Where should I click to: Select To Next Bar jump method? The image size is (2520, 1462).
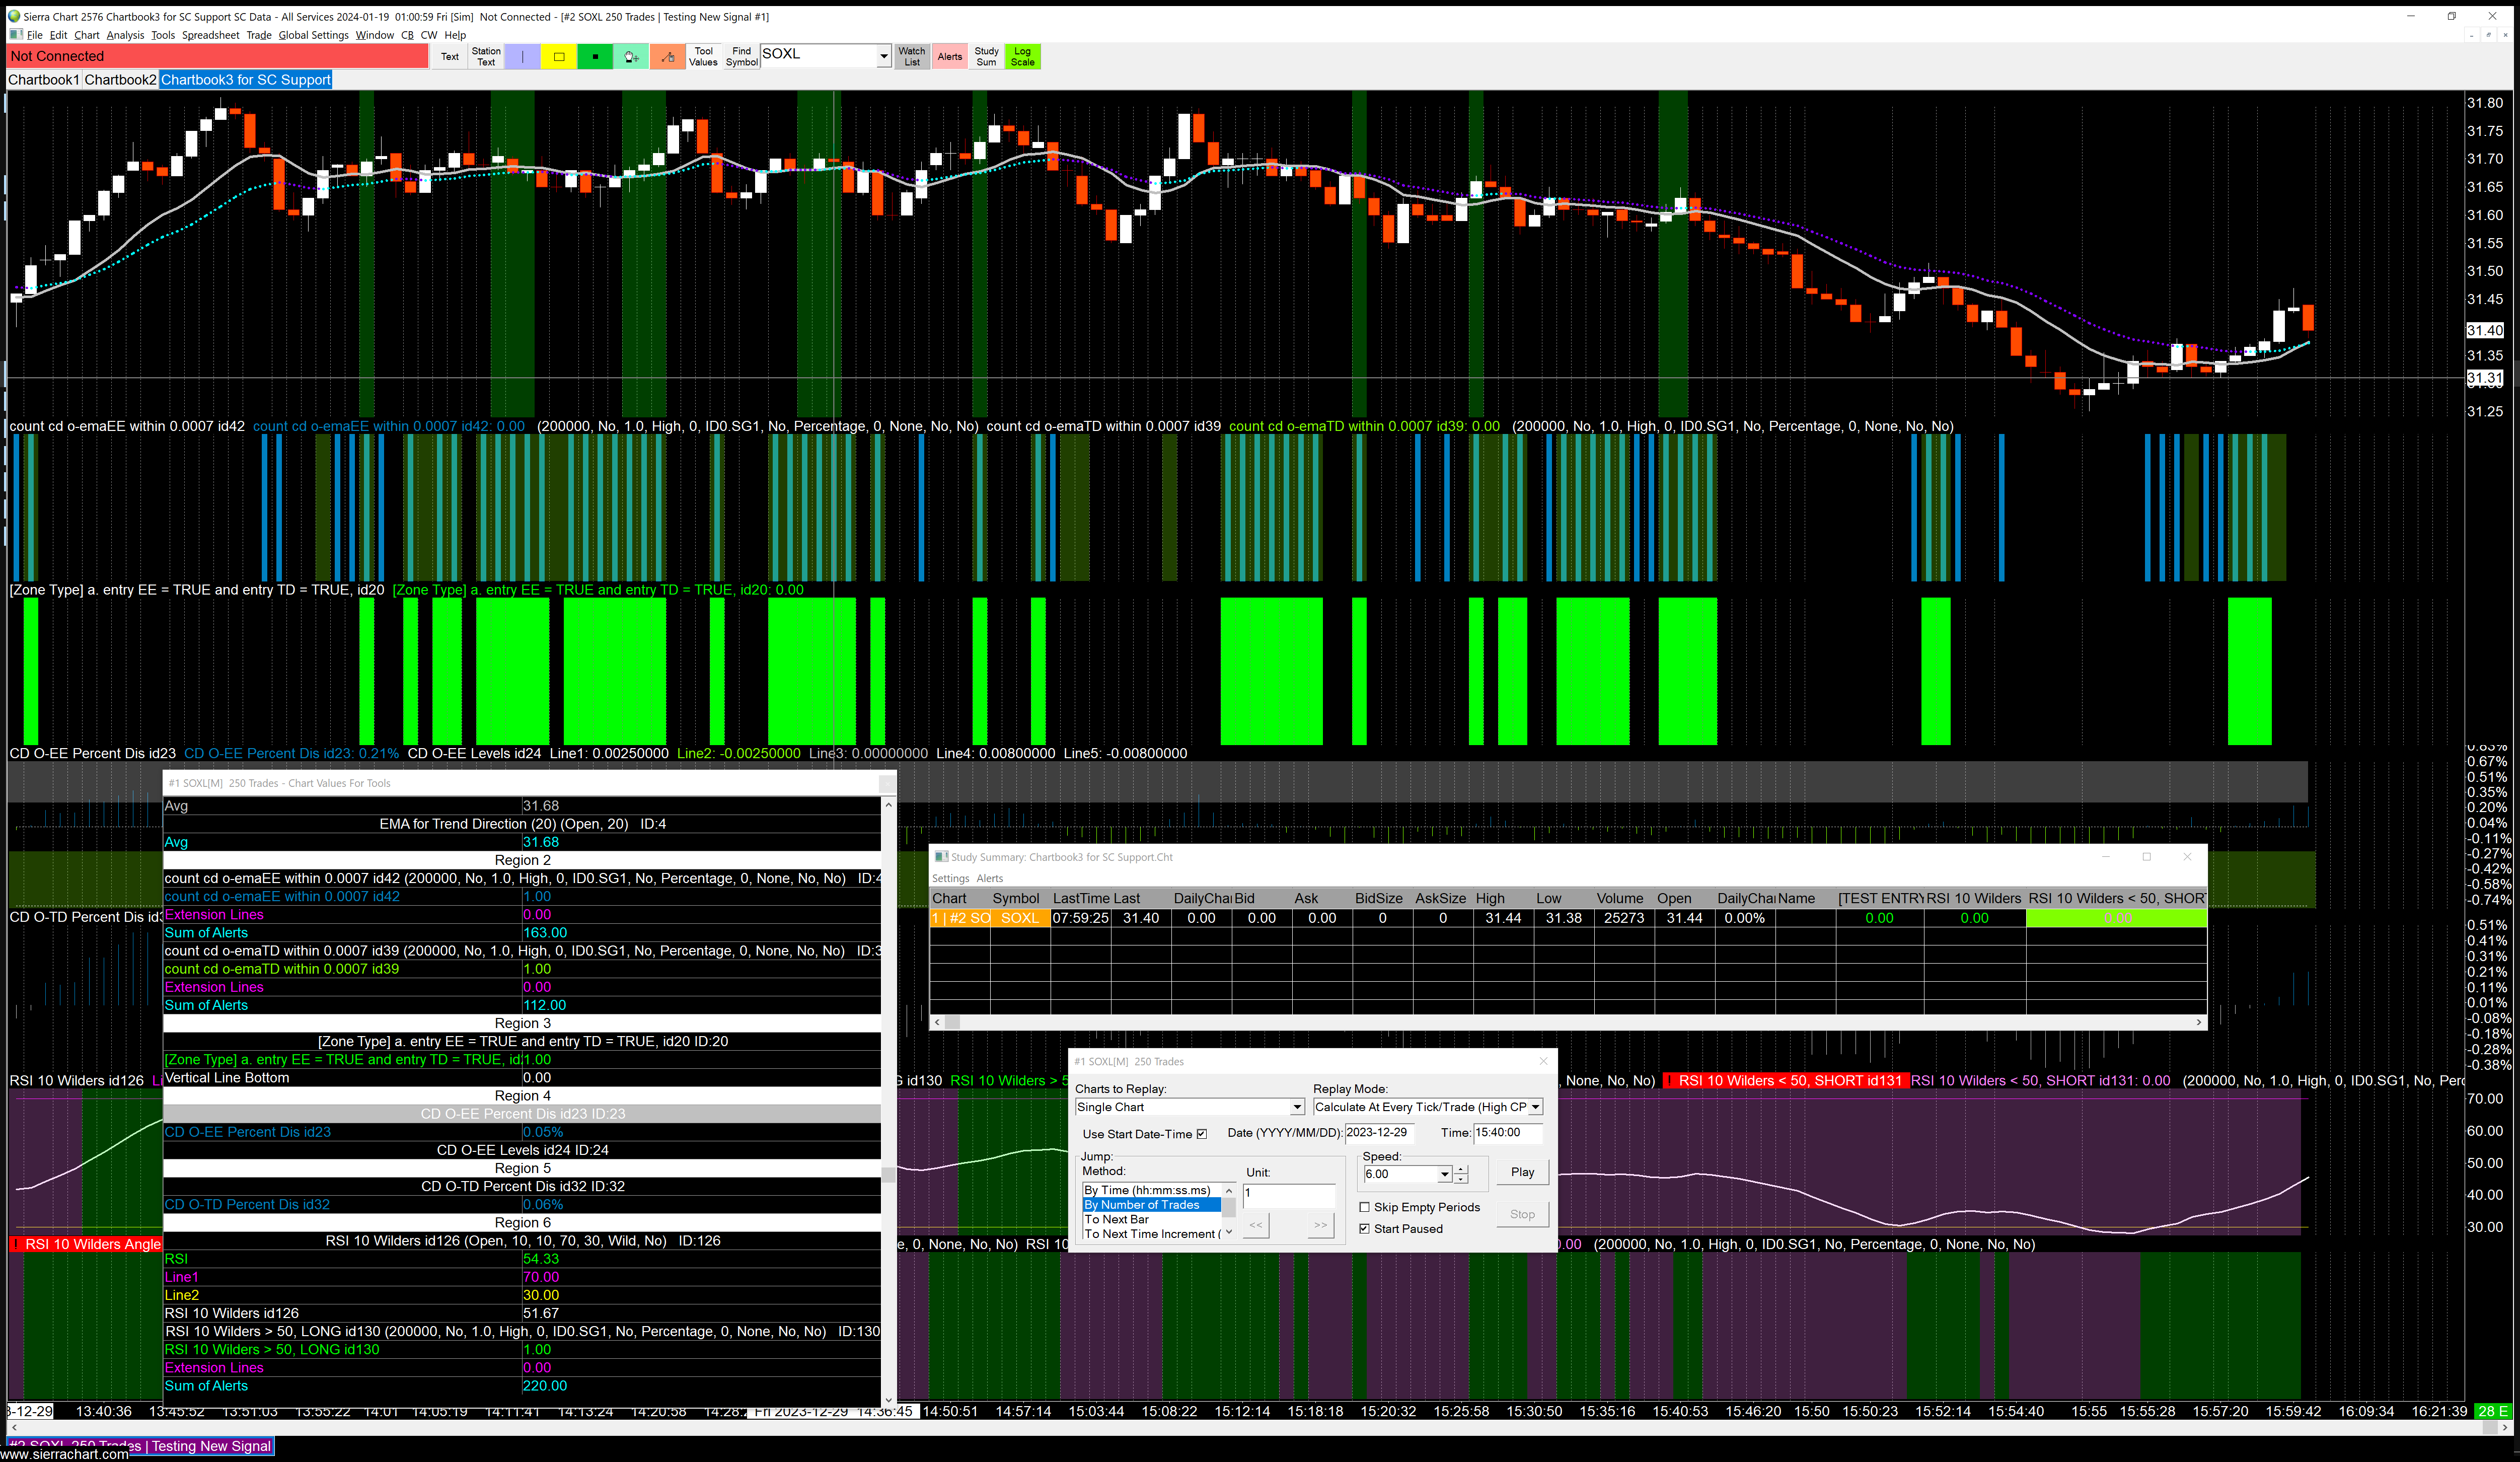pos(1116,1219)
